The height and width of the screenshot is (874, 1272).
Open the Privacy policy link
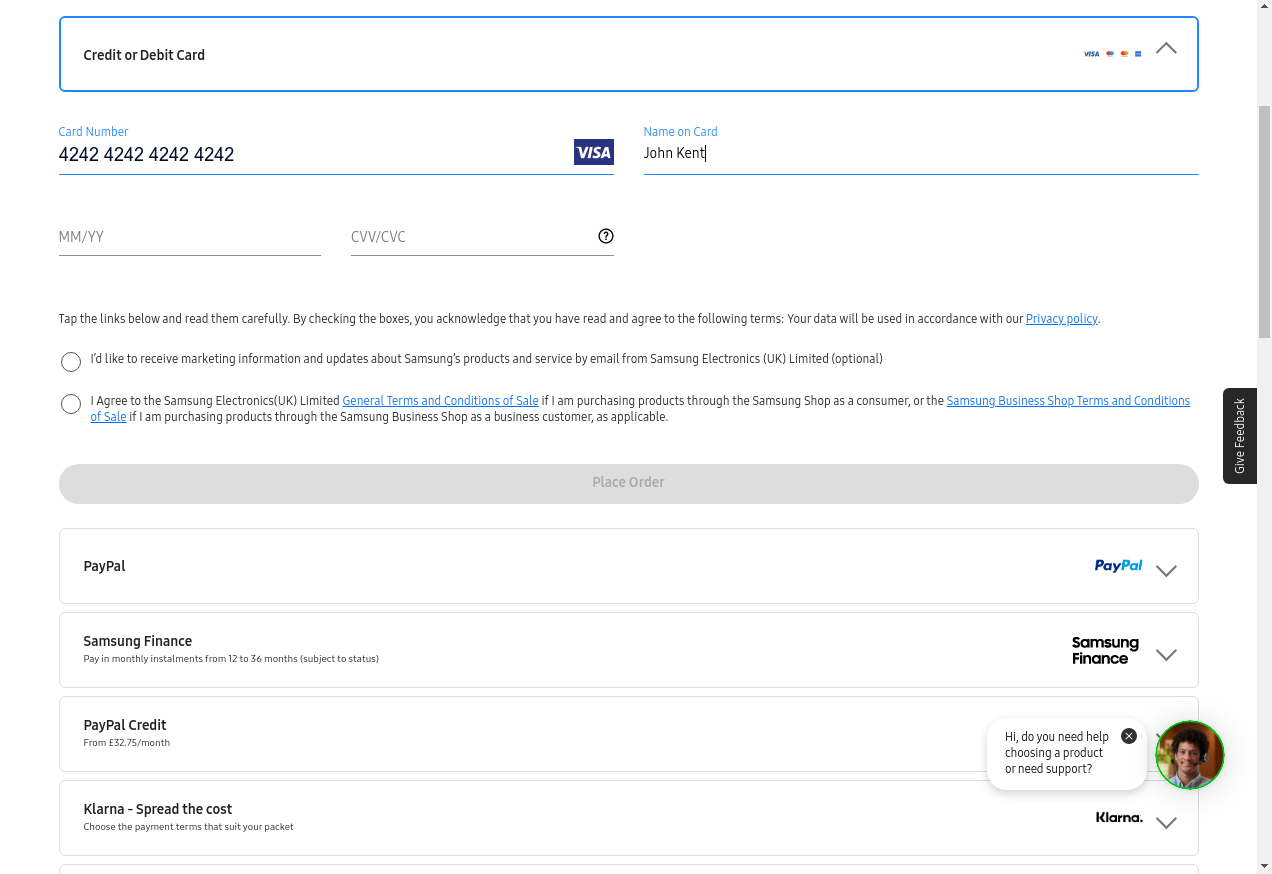1061,319
